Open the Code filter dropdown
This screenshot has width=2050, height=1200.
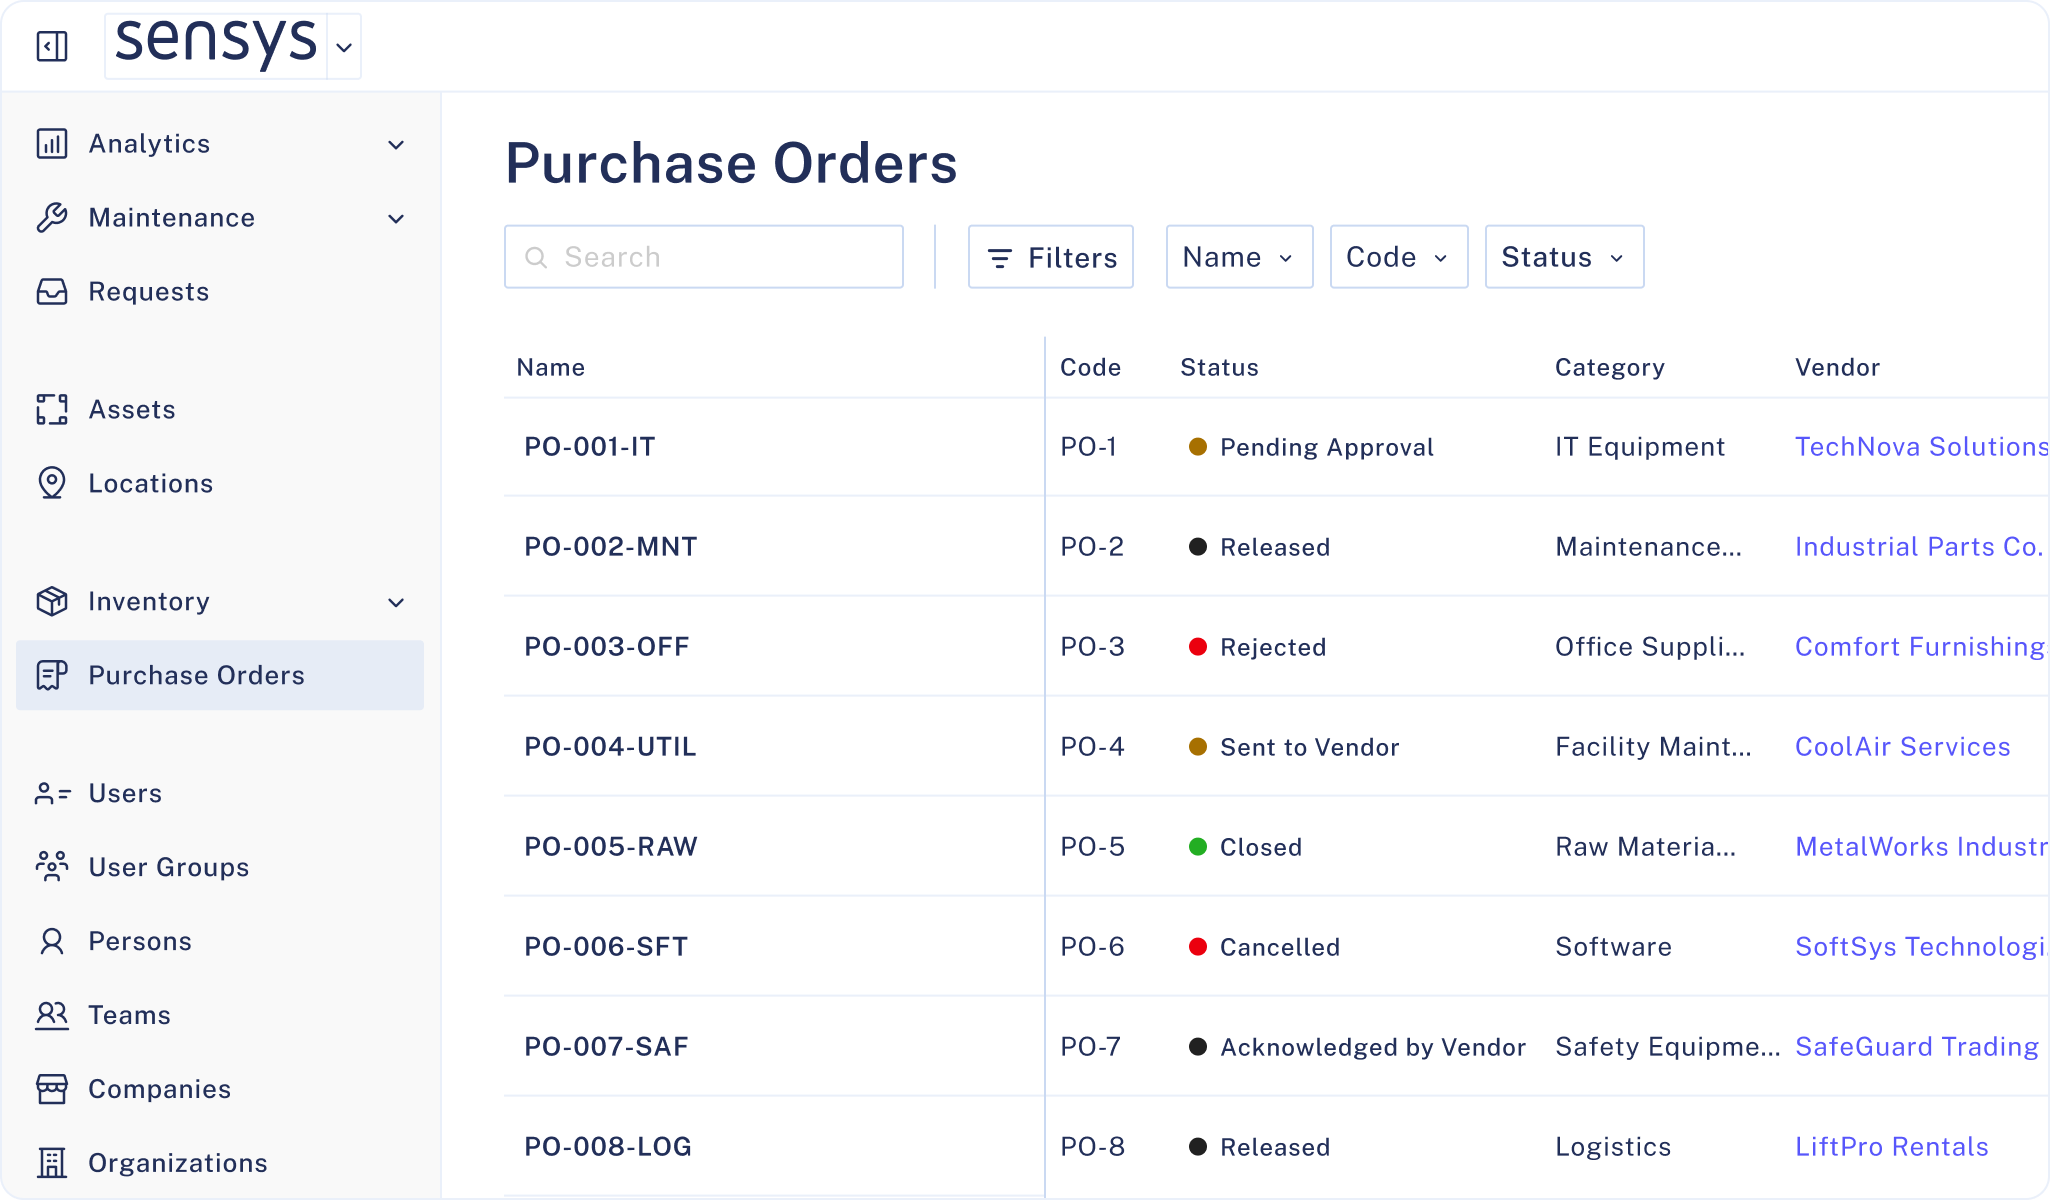1398,257
